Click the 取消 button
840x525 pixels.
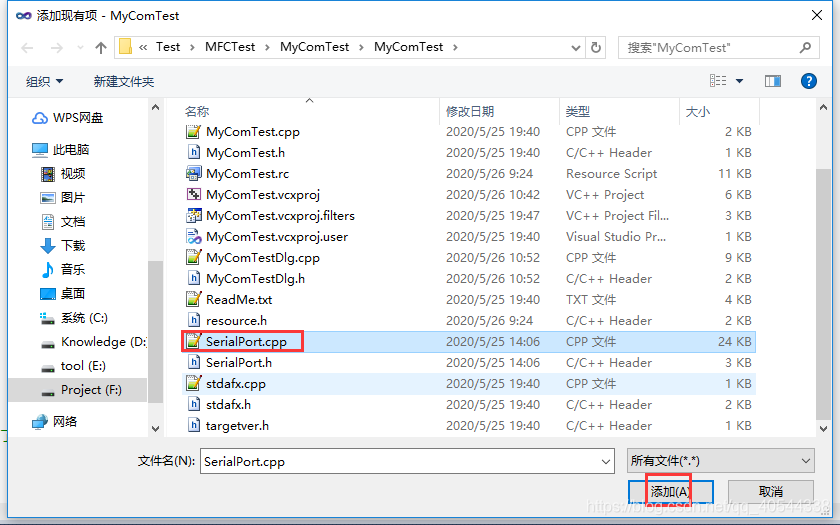click(771, 491)
